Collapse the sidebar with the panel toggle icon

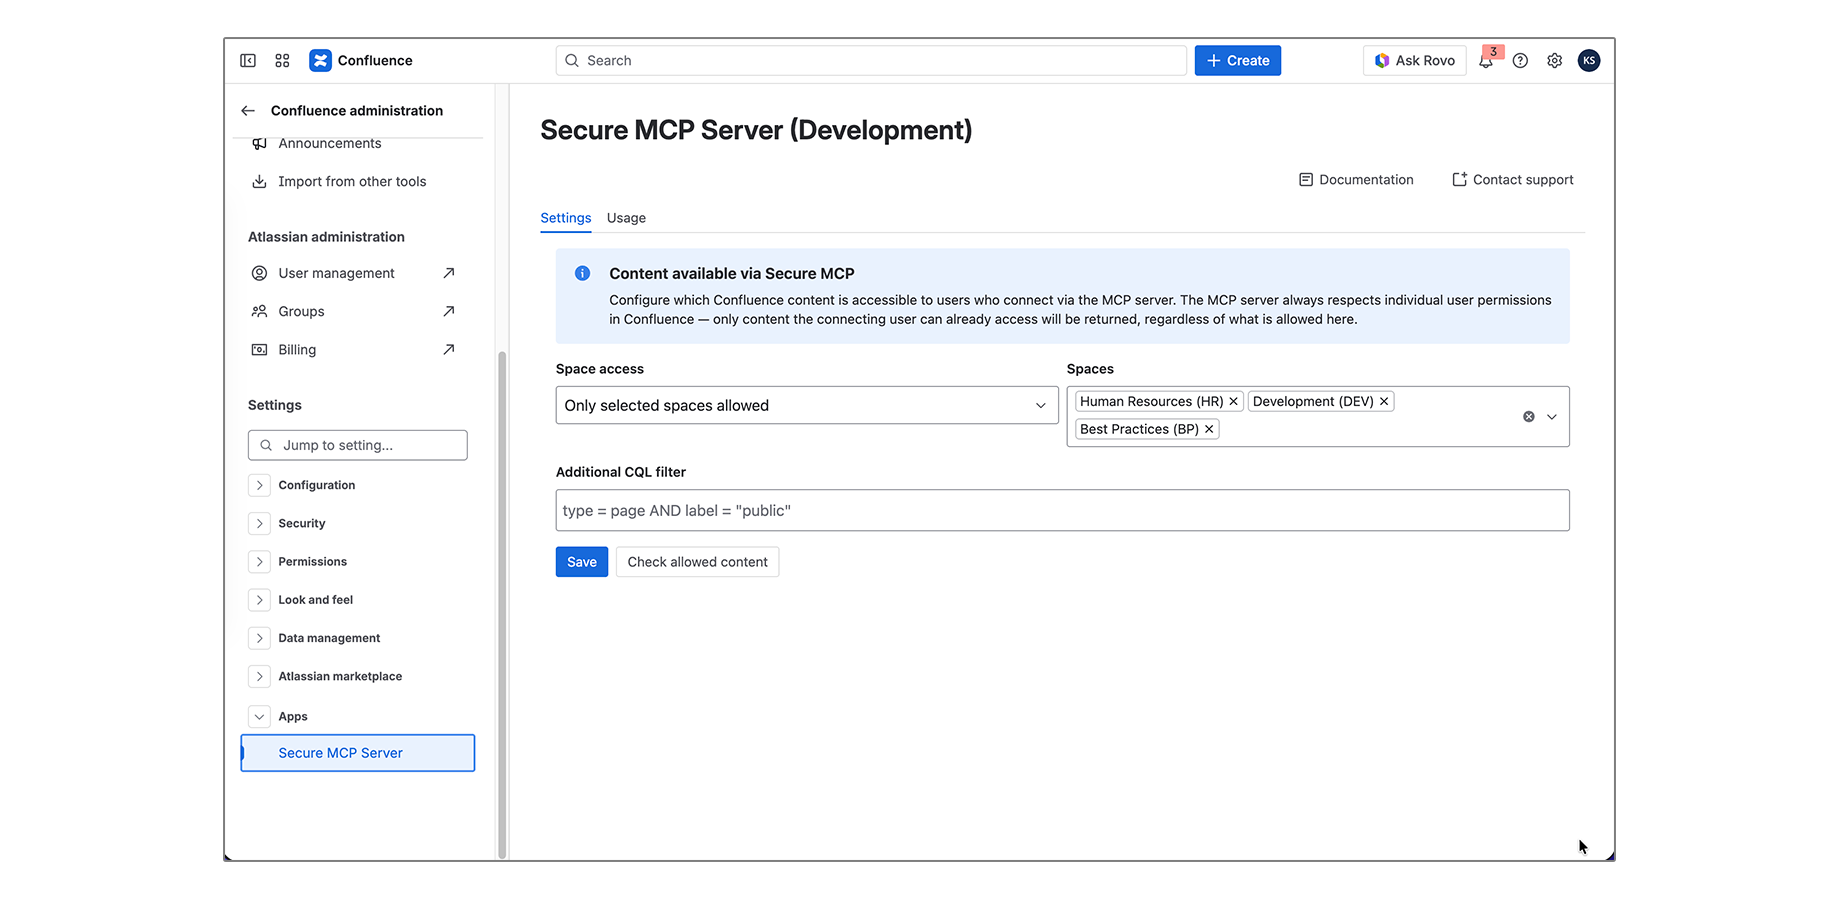coord(248,60)
